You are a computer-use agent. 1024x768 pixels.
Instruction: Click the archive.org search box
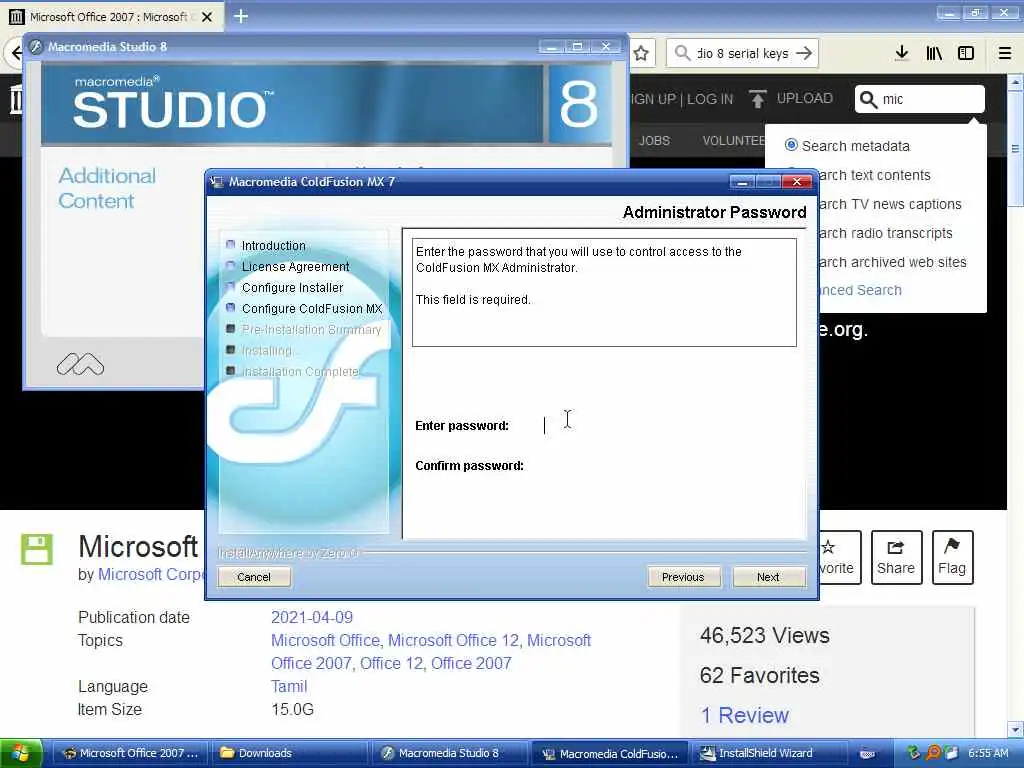[920, 99]
